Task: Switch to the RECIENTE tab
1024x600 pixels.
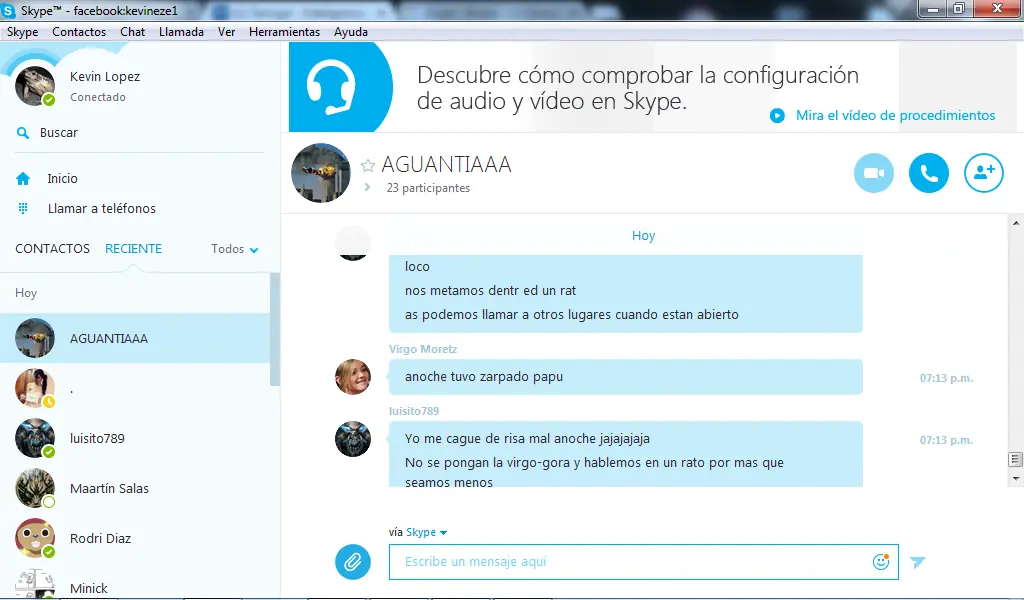Action: [133, 249]
